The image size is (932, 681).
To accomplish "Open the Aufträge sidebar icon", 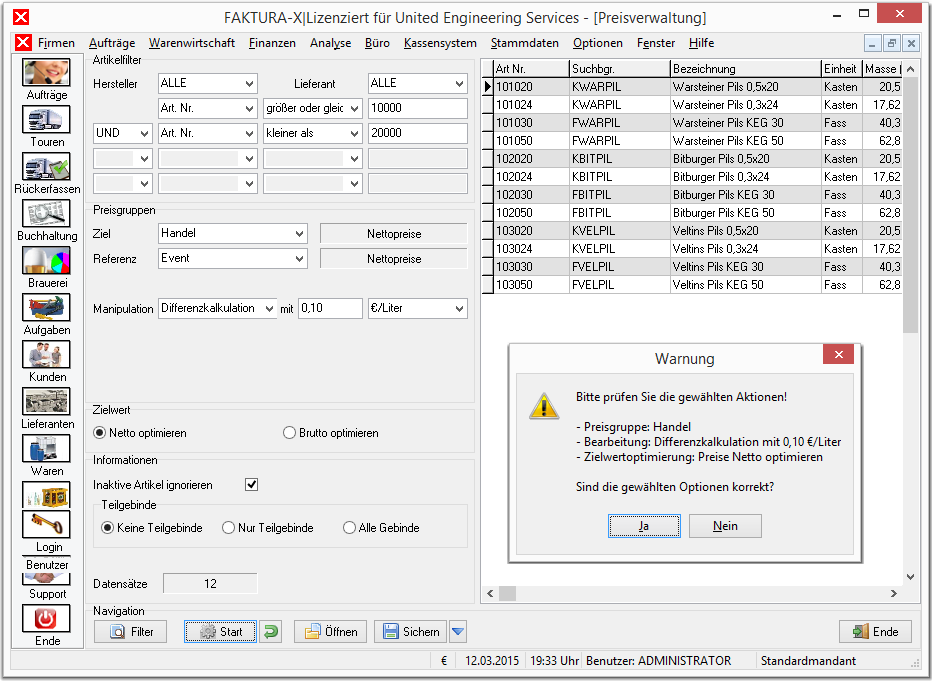I will coord(46,72).
